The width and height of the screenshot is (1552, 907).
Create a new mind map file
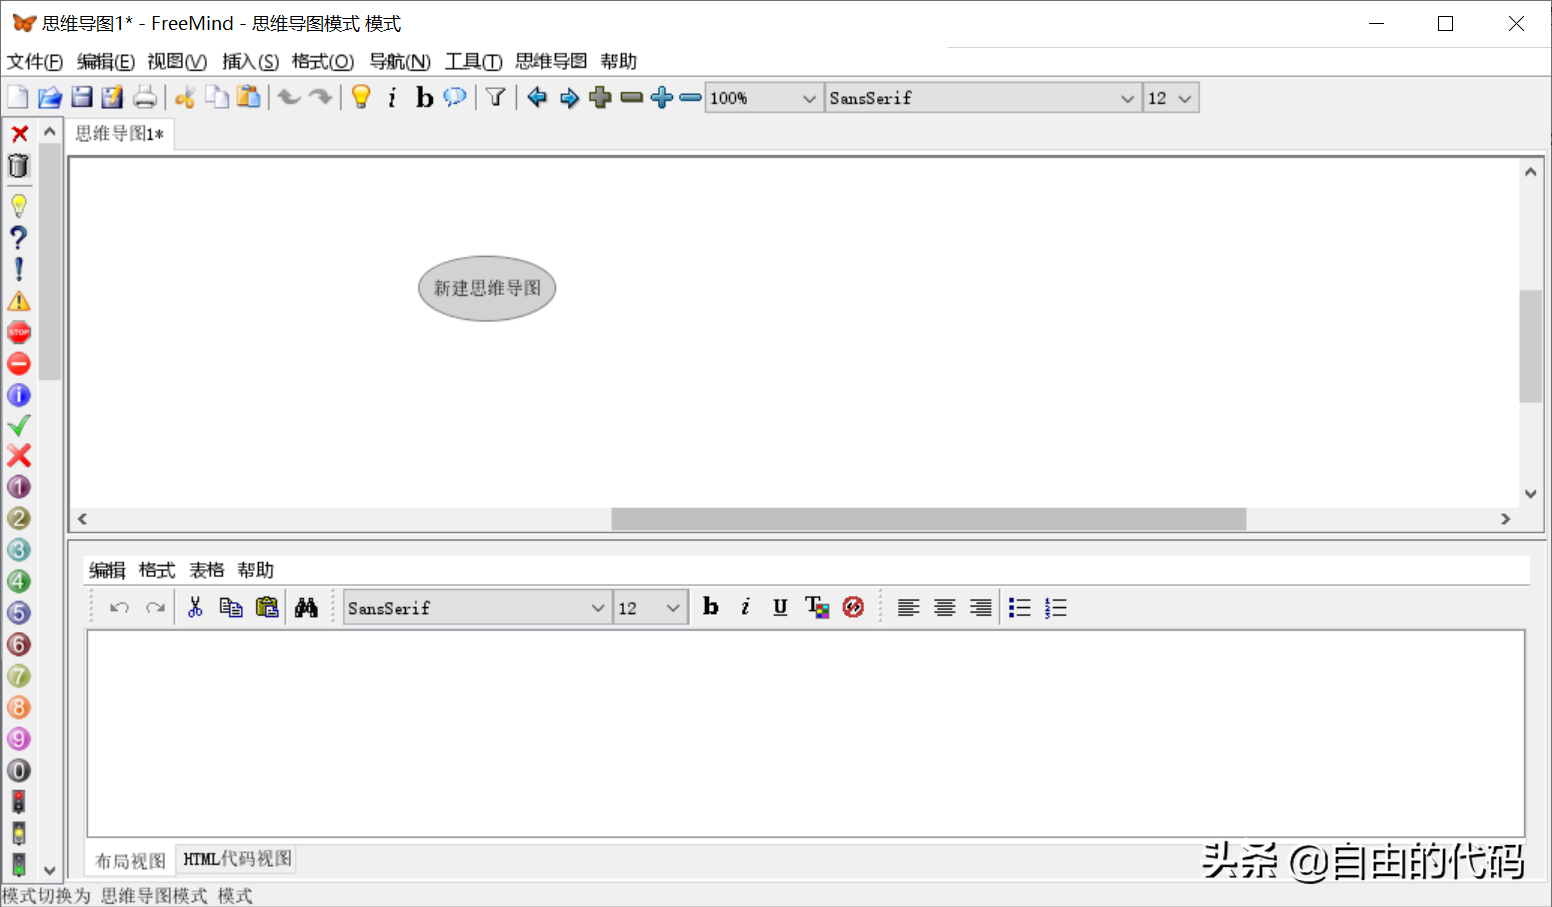[x=18, y=97]
